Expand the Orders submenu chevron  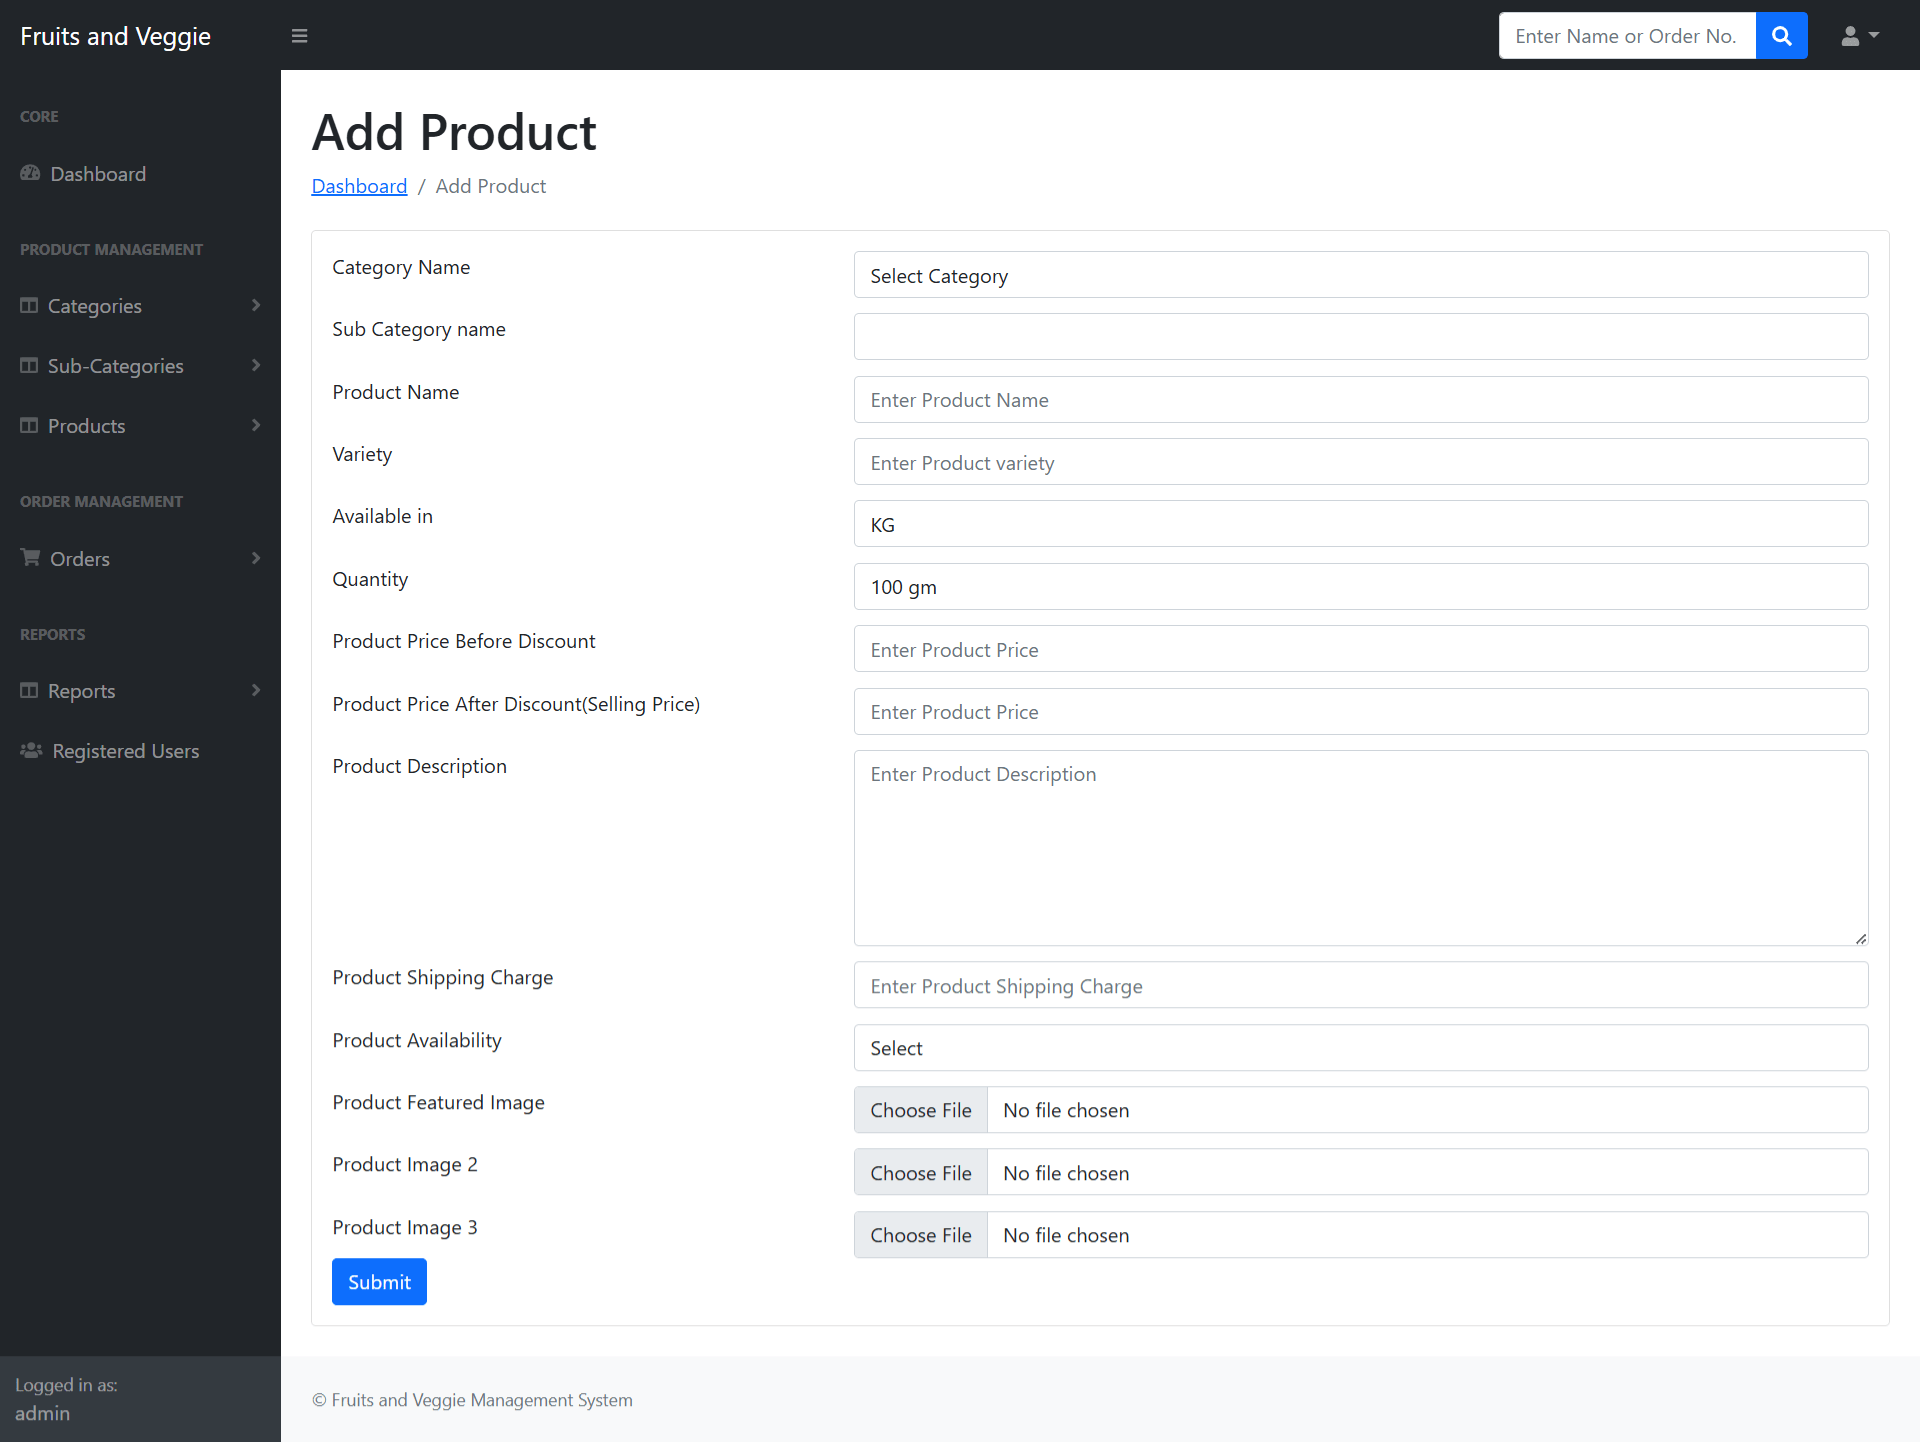pyautogui.click(x=257, y=558)
